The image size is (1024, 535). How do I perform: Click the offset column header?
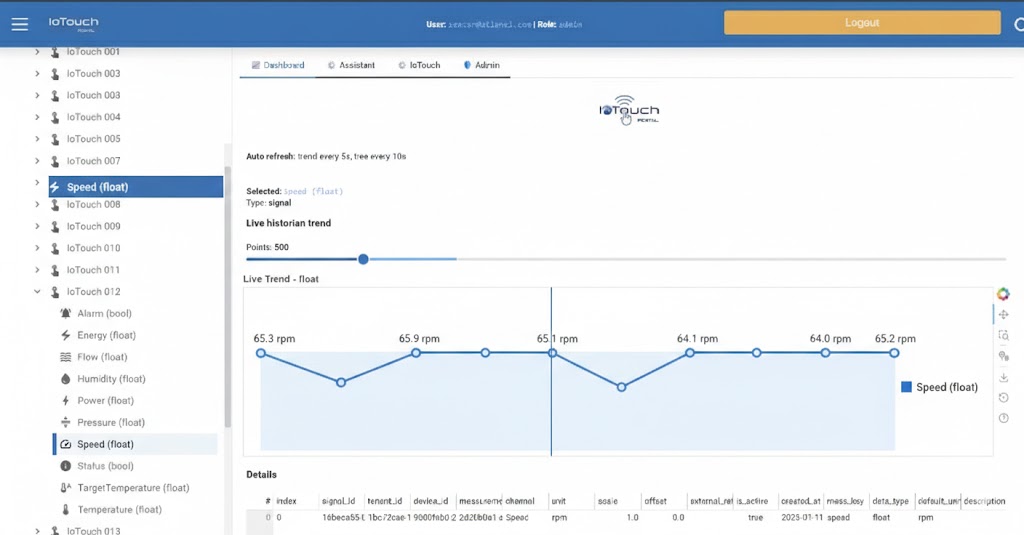[x=655, y=501]
